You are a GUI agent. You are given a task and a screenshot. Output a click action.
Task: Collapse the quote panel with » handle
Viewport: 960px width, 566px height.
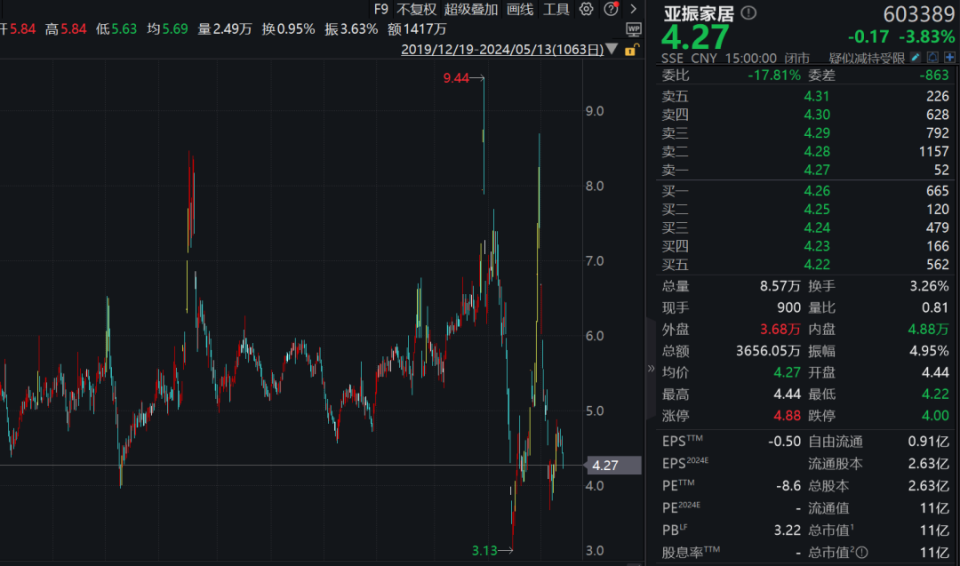point(651,368)
